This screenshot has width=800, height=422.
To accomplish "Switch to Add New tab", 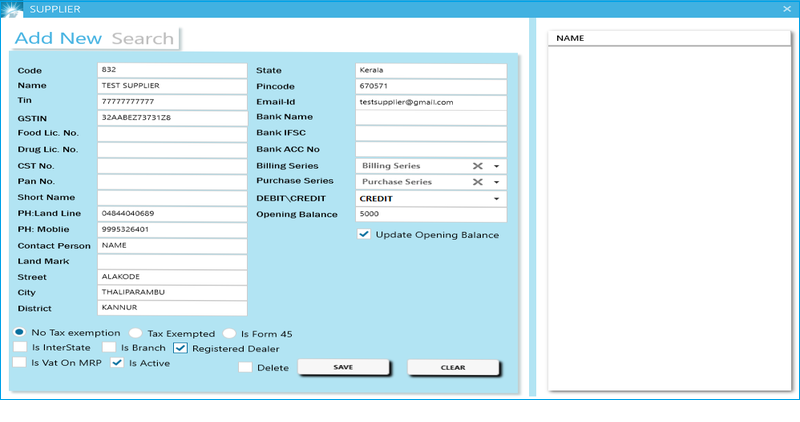I will click(x=58, y=38).
